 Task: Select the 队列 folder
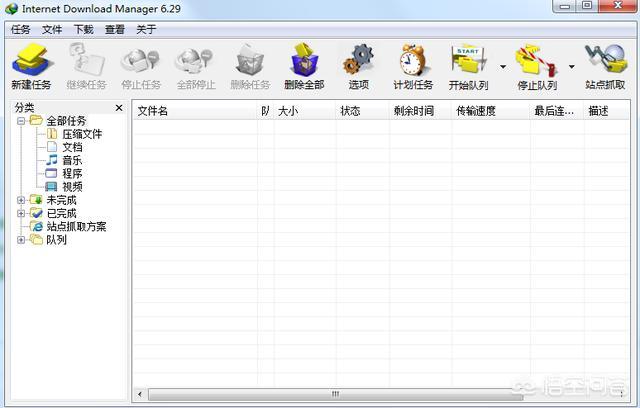48,239
